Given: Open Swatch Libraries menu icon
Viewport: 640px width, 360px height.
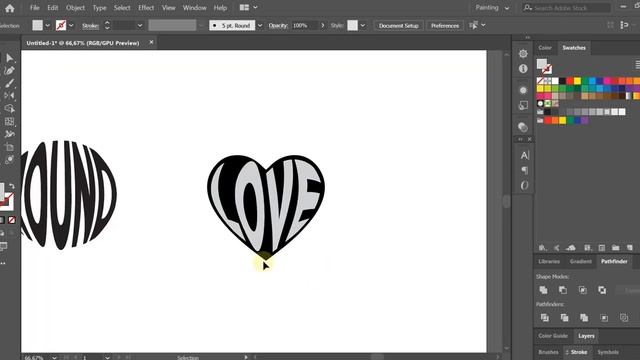Looking at the screenshot, I should [542, 248].
